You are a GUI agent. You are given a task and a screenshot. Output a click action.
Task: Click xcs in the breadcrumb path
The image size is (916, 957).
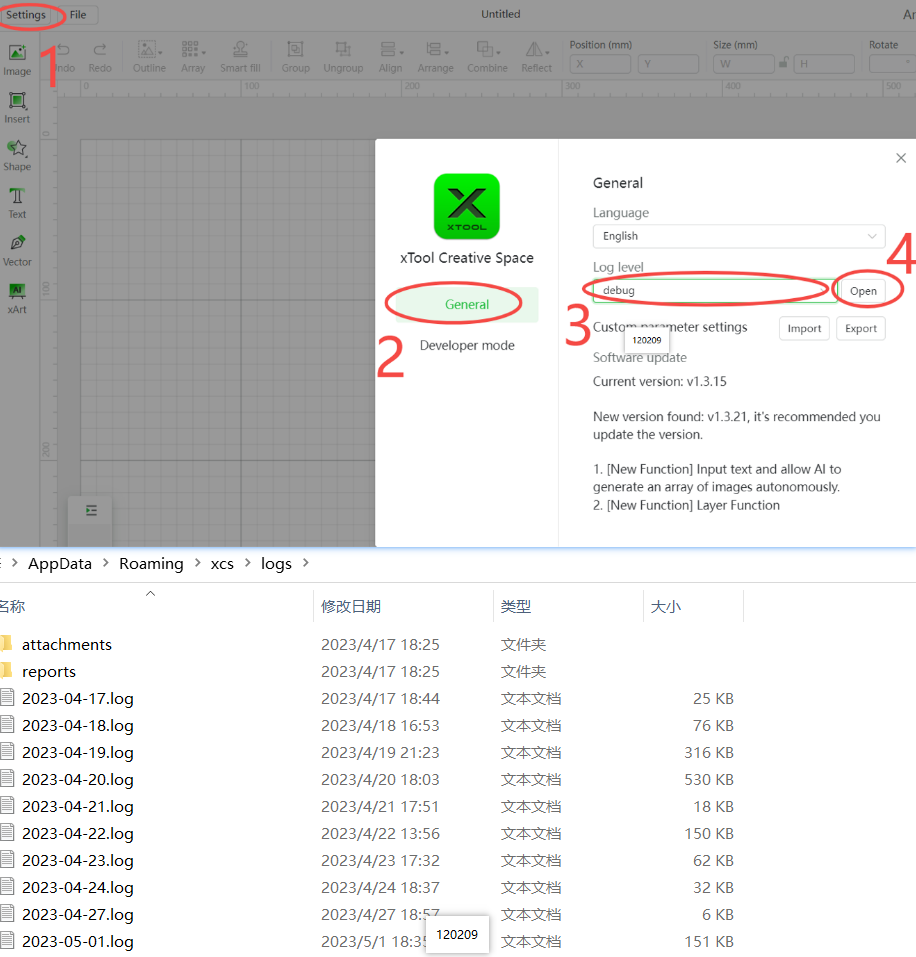click(222, 563)
